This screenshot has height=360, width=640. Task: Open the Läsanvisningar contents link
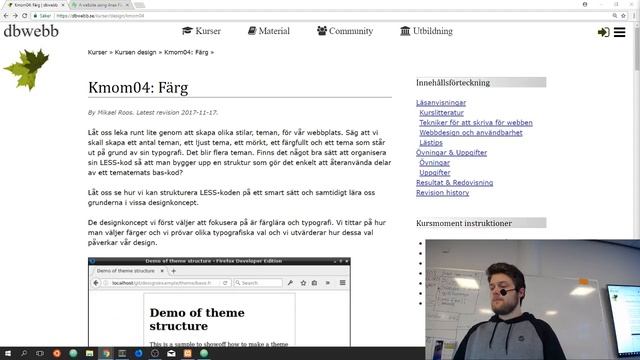tap(441, 103)
